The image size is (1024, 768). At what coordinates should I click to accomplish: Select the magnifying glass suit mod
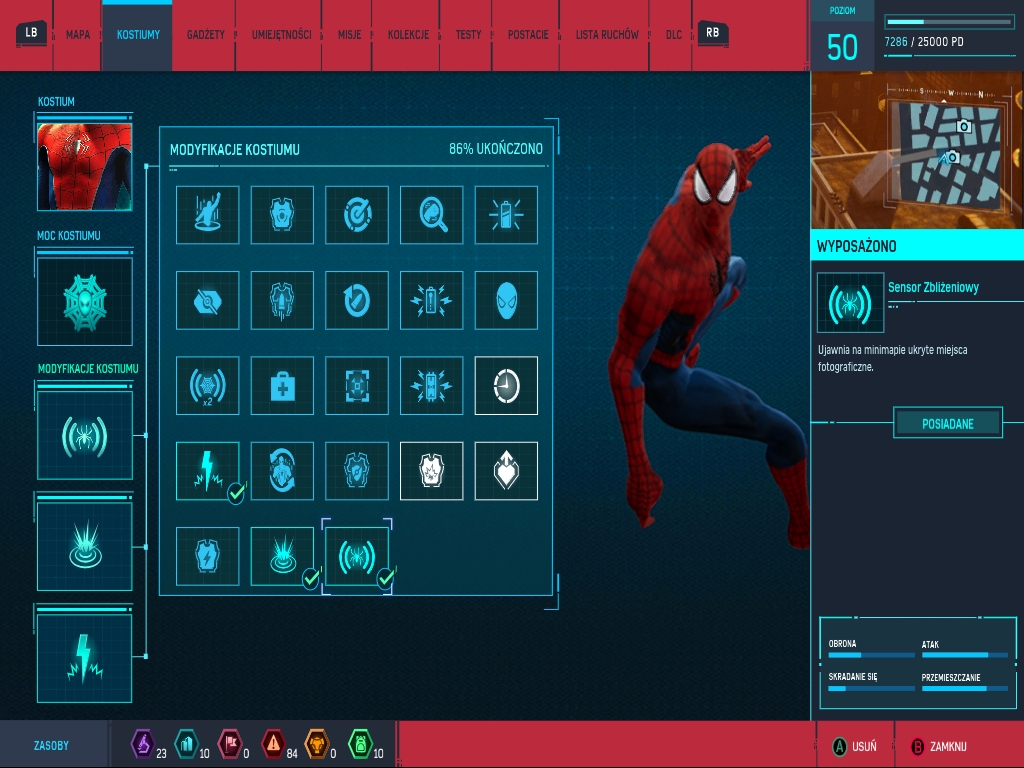[432, 215]
